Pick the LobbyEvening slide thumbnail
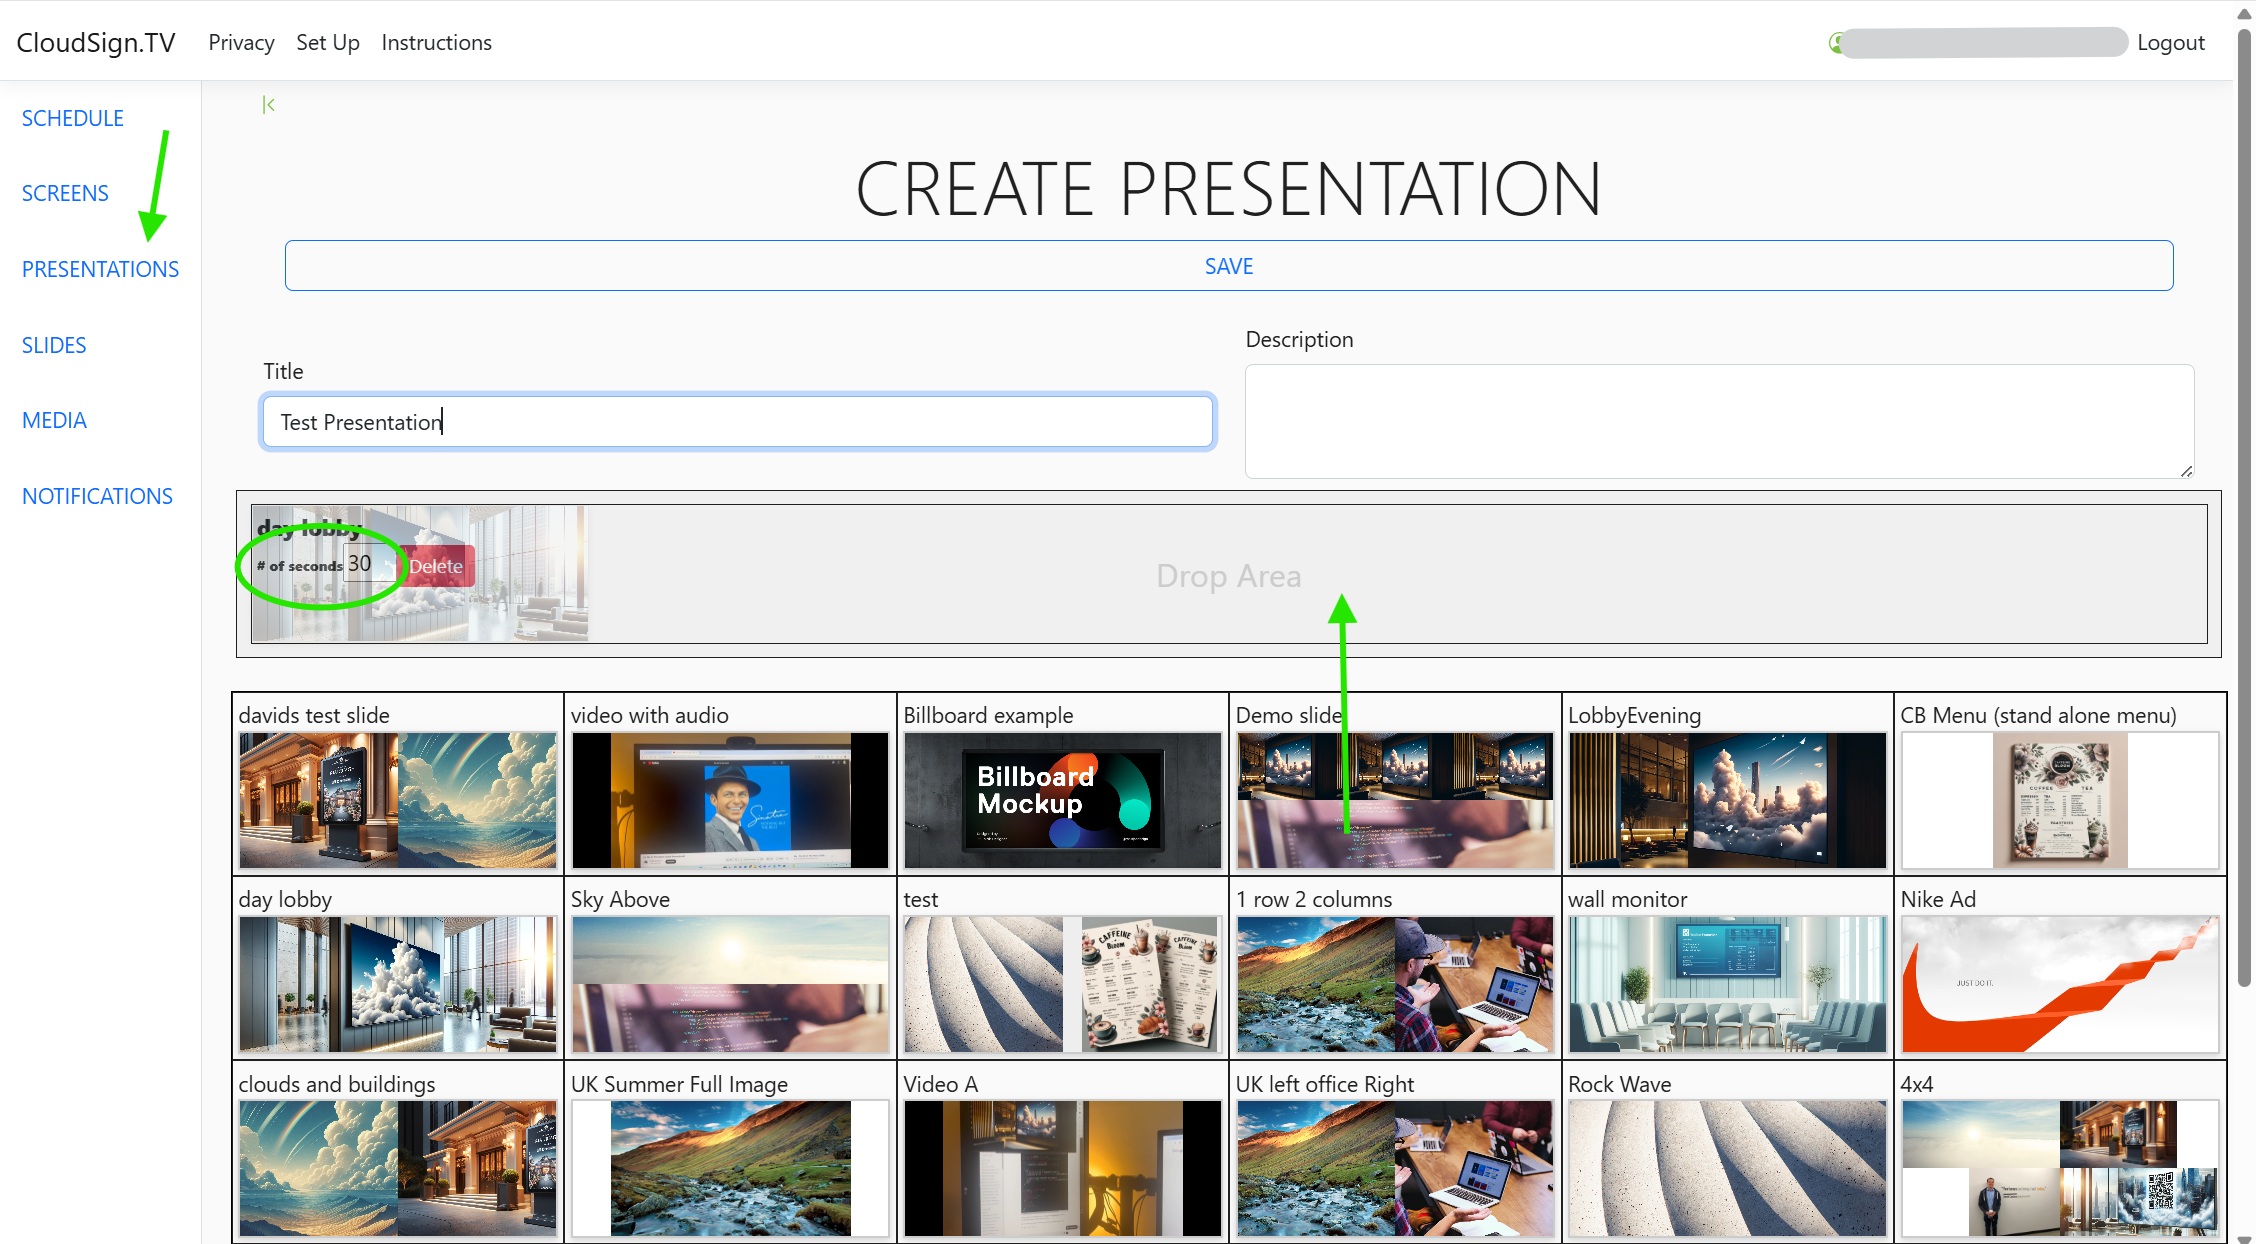Image resolution: width=2256 pixels, height=1244 pixels. pyautogui.click(x=1727, y=799)
